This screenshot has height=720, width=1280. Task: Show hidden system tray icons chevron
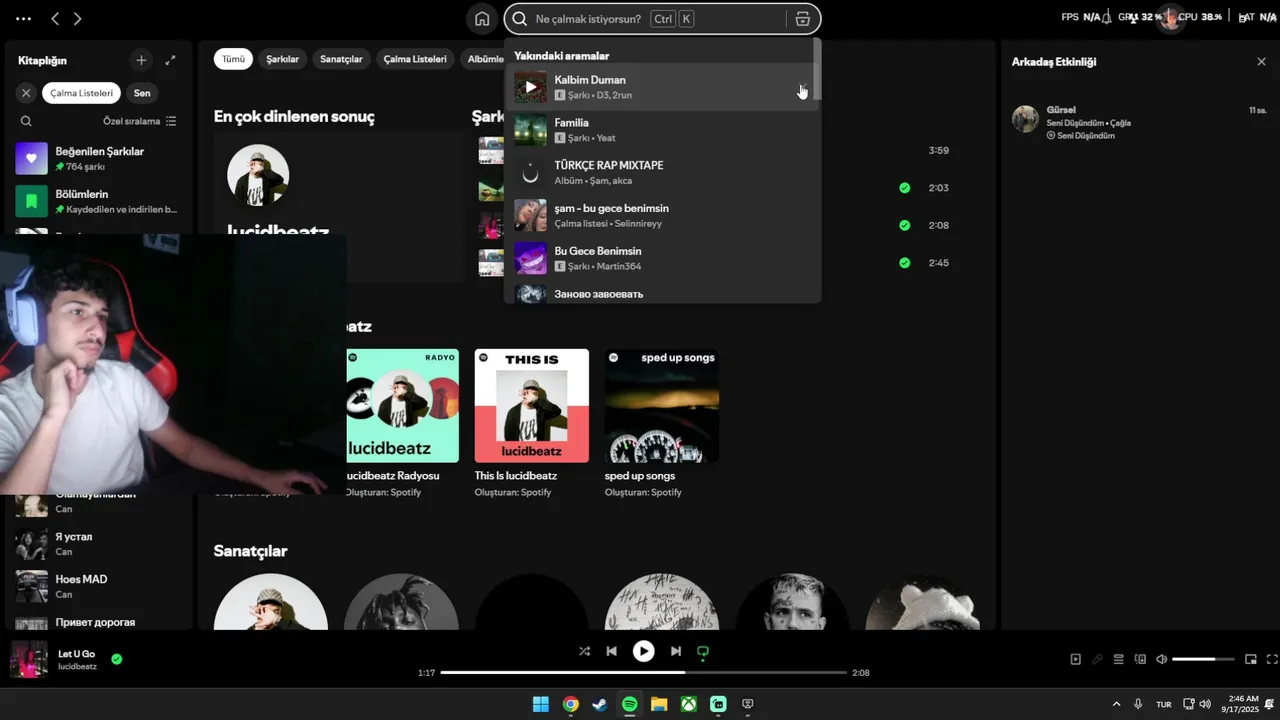point(1116,704)
